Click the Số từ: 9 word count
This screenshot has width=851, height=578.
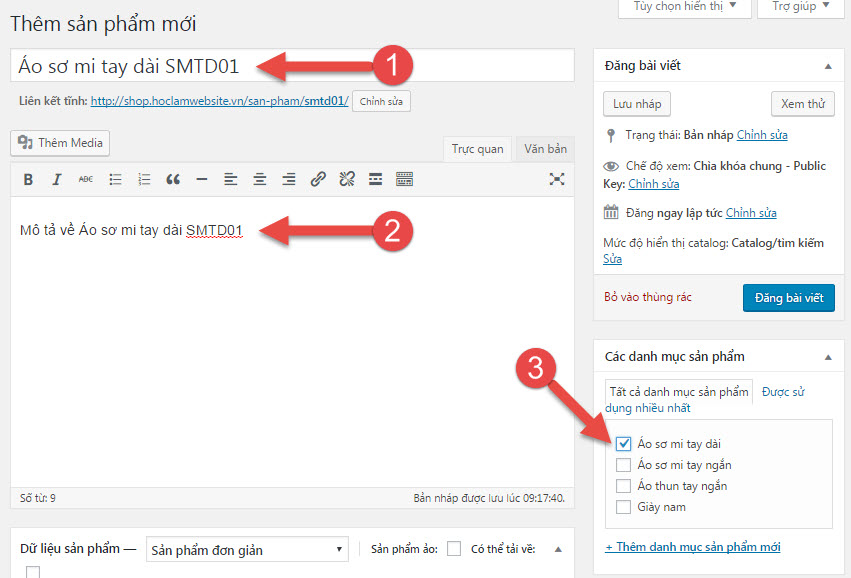[x=37, y=498]
